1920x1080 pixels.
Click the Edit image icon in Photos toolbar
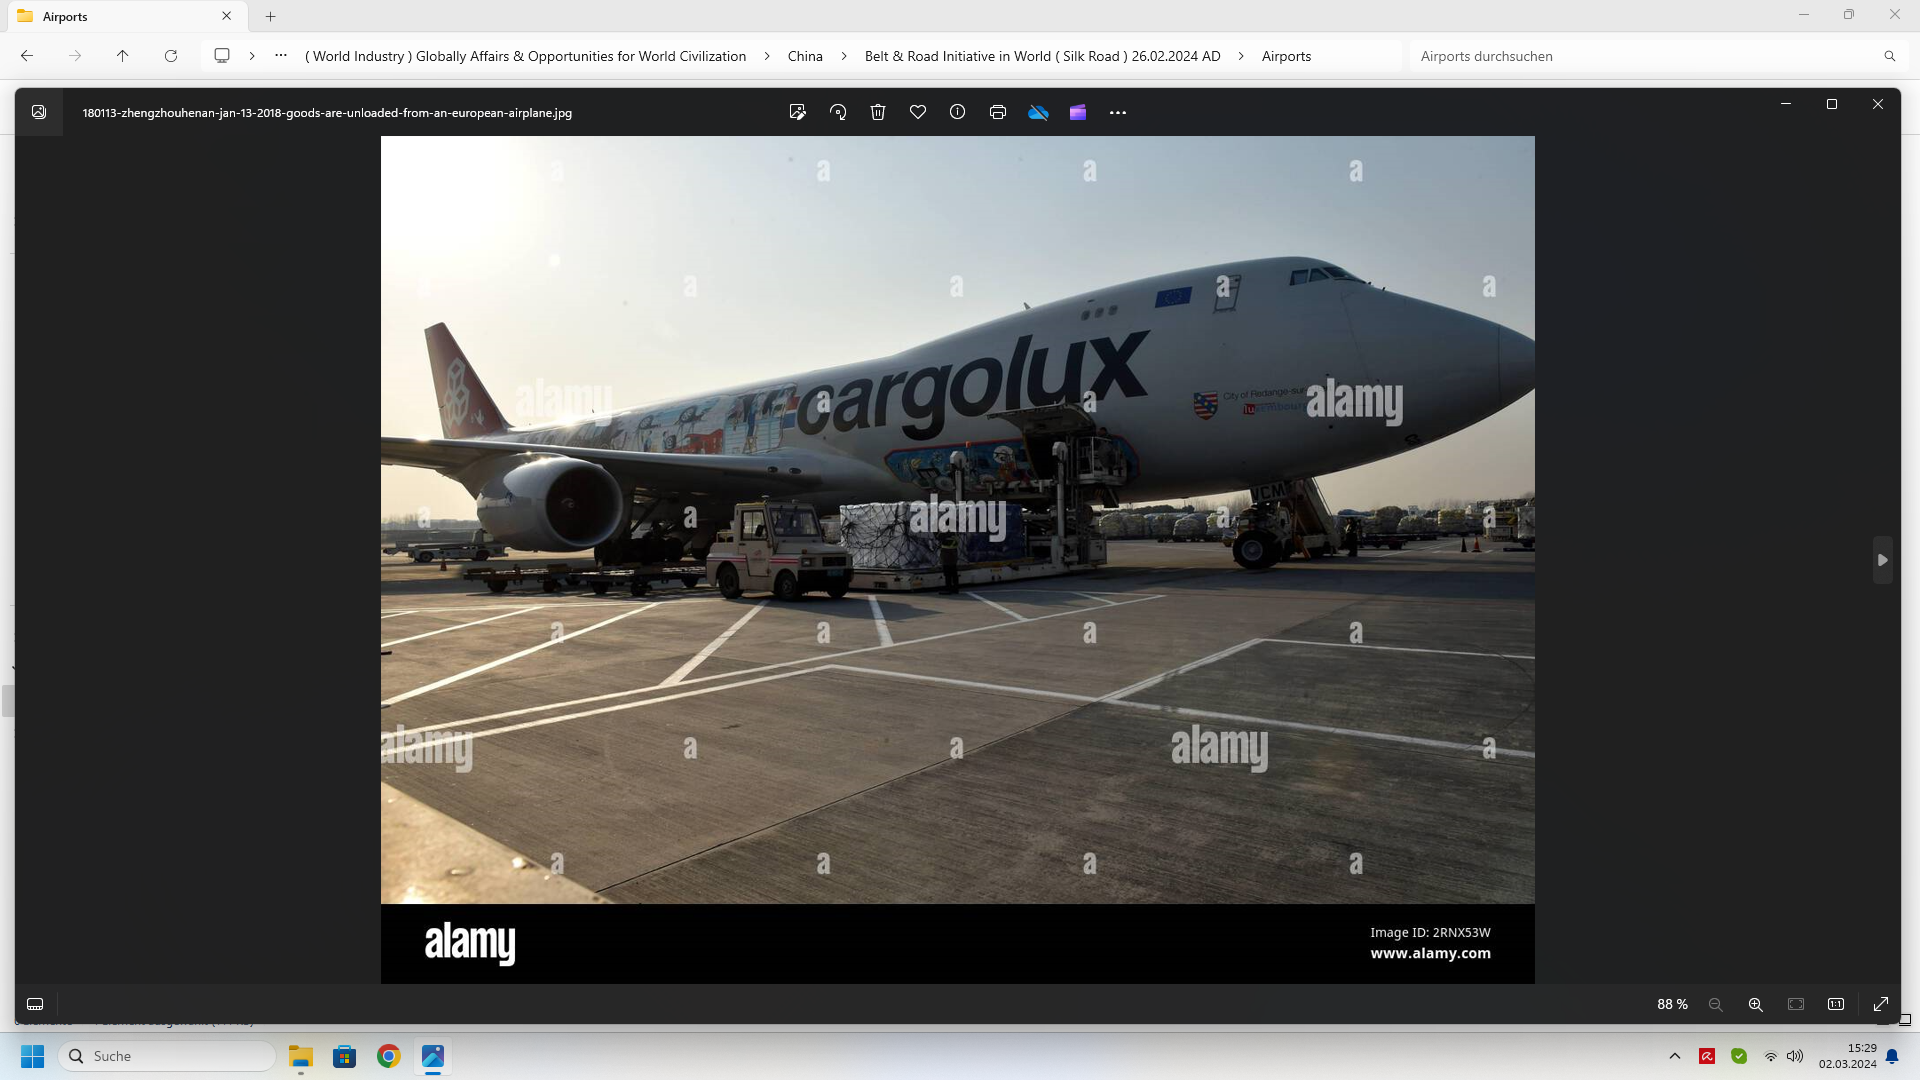click(797, 112)
